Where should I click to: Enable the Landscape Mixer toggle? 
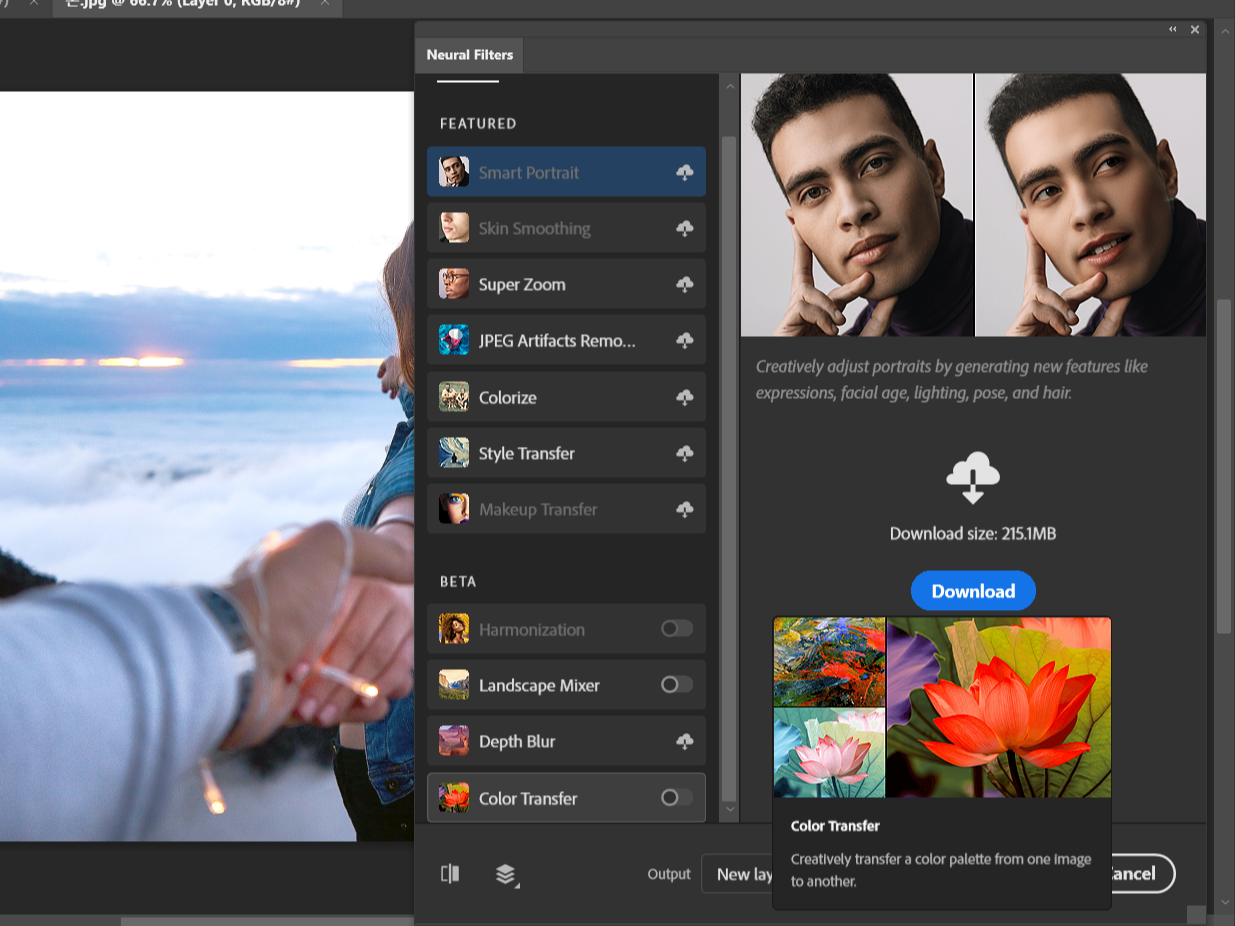coord(677,685)
